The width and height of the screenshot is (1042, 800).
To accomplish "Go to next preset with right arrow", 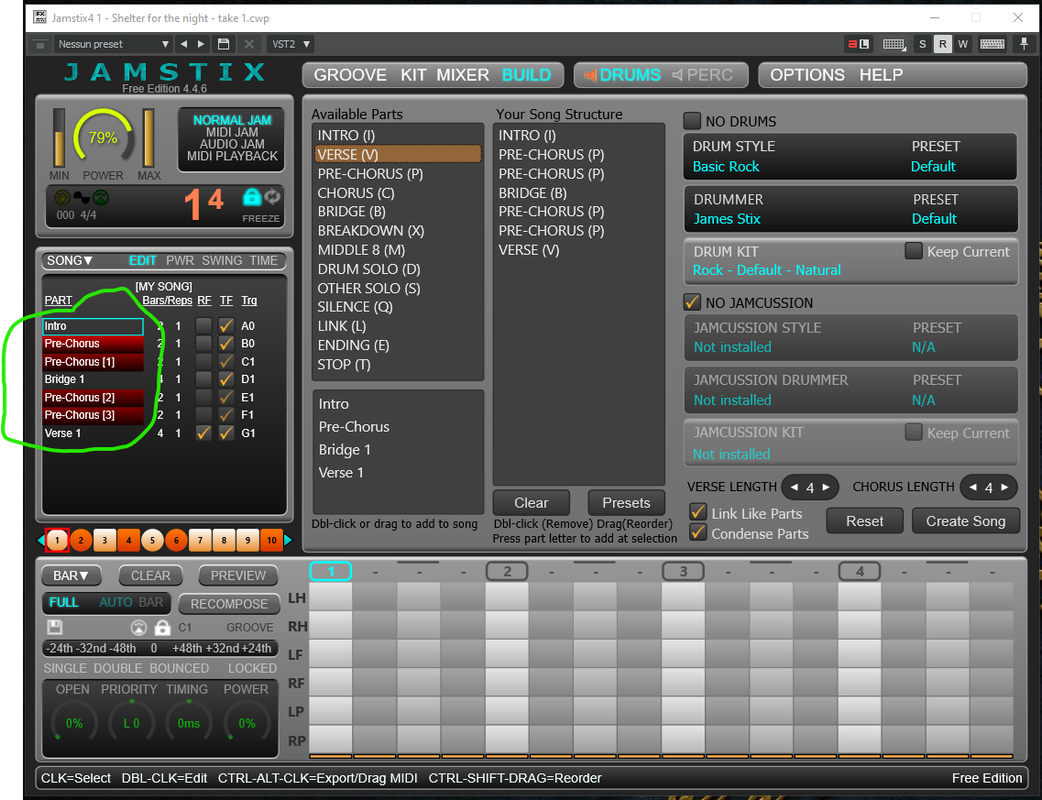I will coord(201,44).
